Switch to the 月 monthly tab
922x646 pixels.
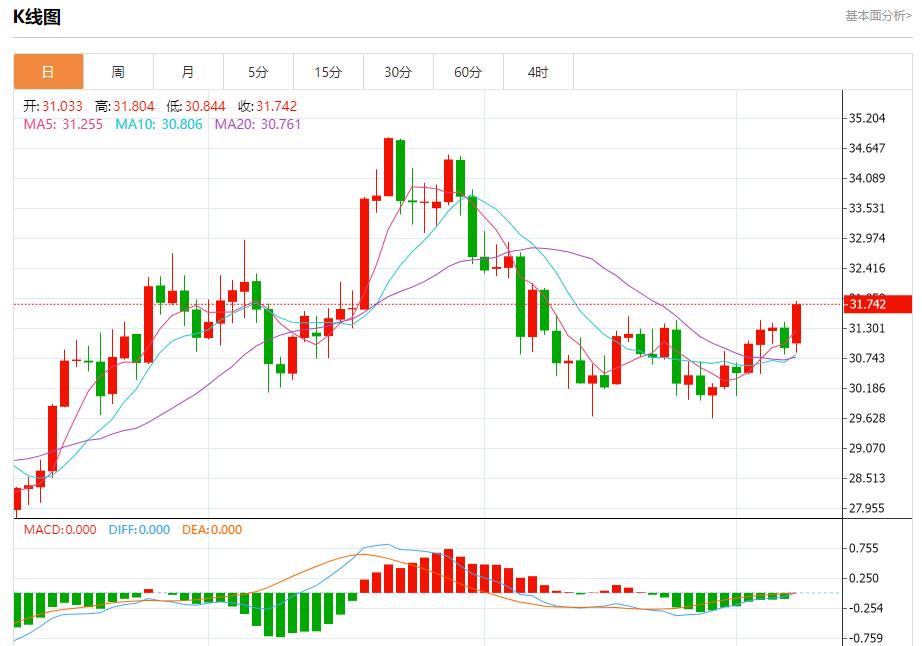point(188,72)
